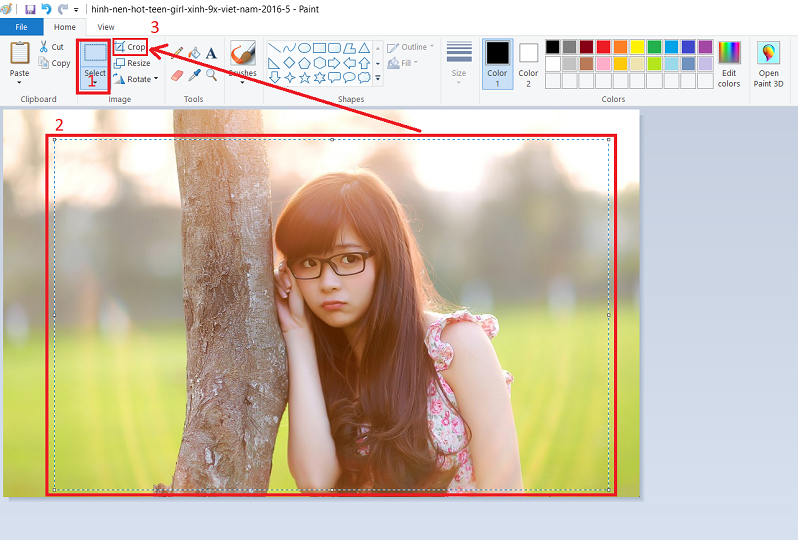Click the Resize button
Screen dimensions: 798x540
[132, 63]
